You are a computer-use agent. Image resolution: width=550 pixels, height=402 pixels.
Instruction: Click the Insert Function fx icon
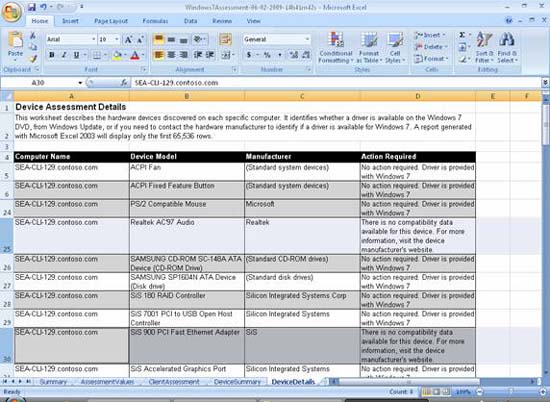124,83
